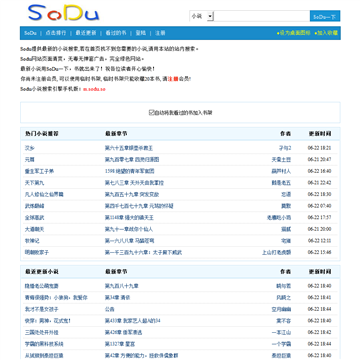360x360 pixels.
Task: Click the 设为桌面图标 link
Action: 294,33
